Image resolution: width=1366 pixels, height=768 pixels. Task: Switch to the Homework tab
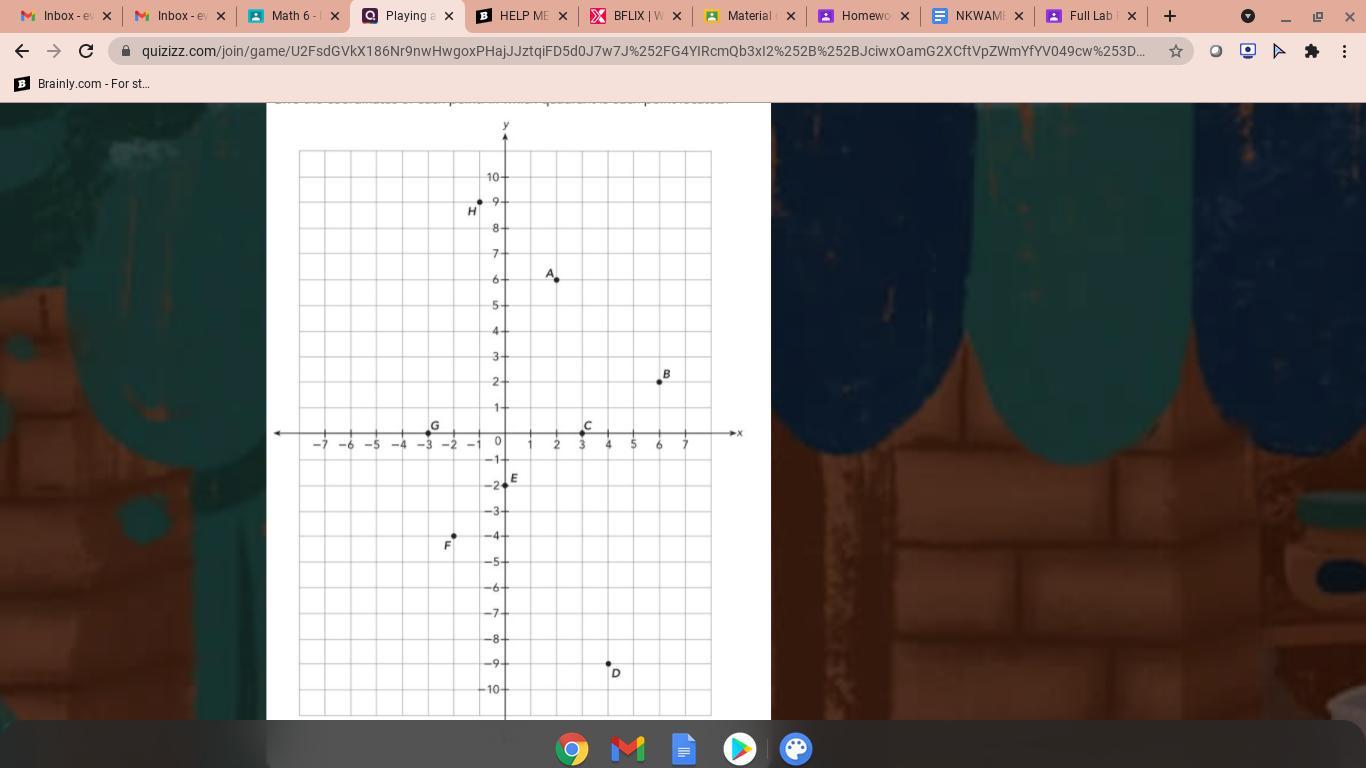(x=864, y=16)
